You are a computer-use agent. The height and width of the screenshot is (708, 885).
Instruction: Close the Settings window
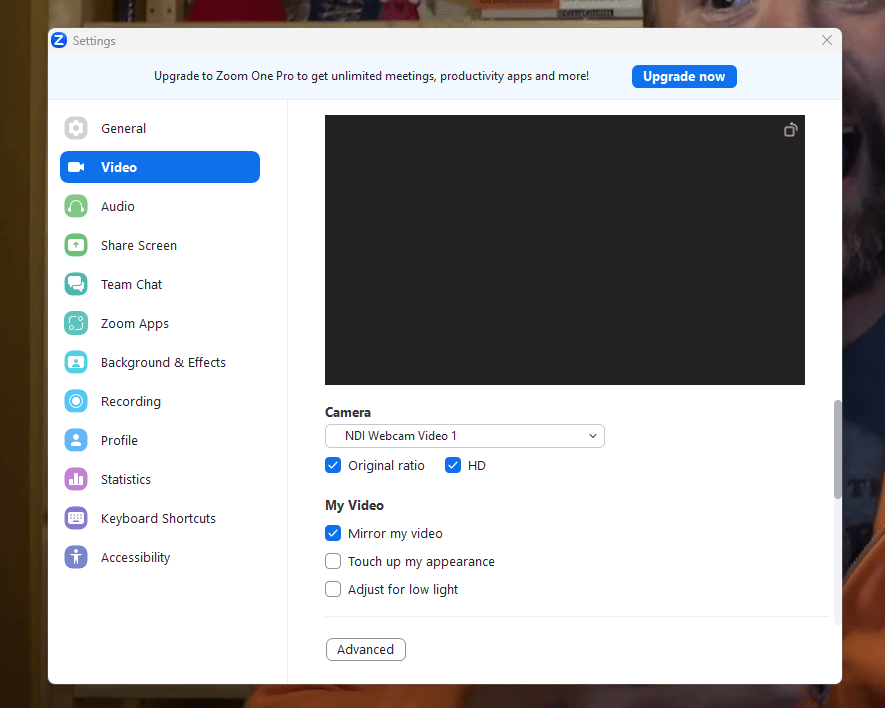(x=826, y=40)
